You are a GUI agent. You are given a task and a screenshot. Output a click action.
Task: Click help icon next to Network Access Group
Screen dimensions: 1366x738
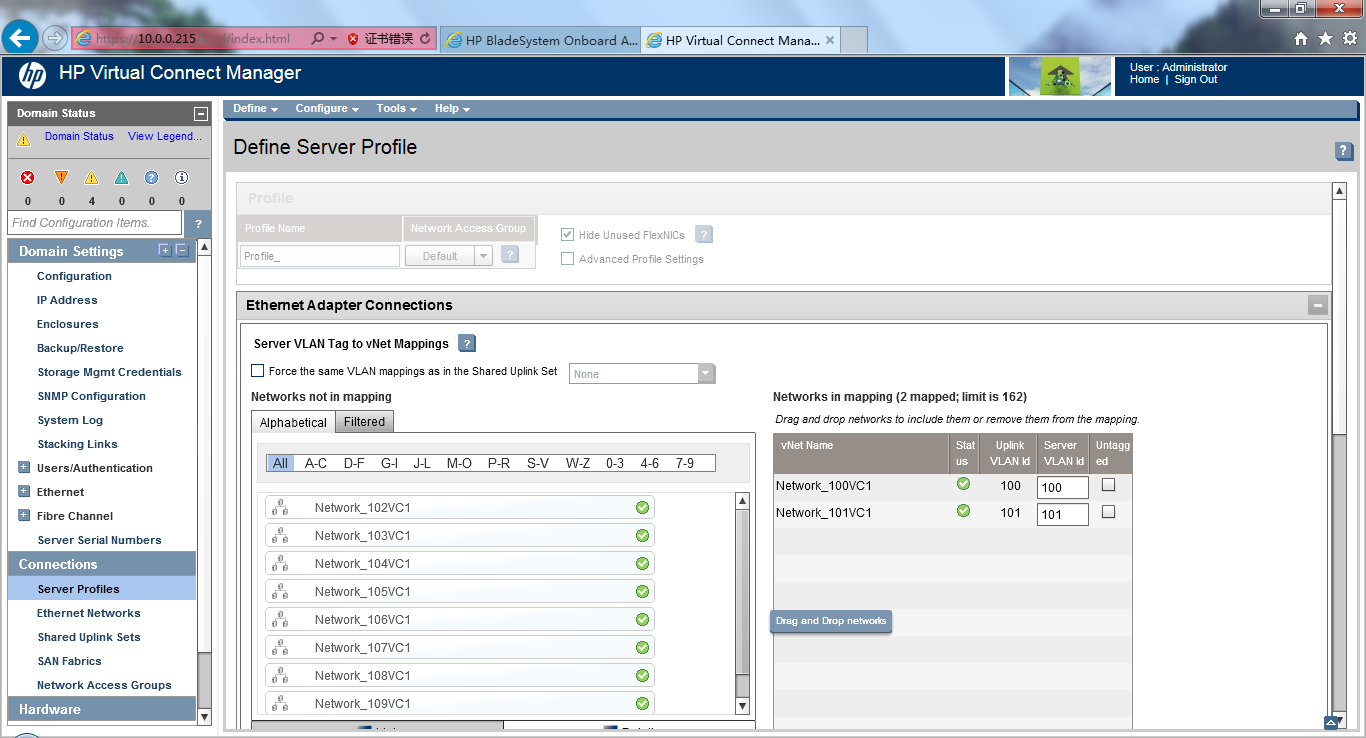pyautogui.click(x=510, y=255)
